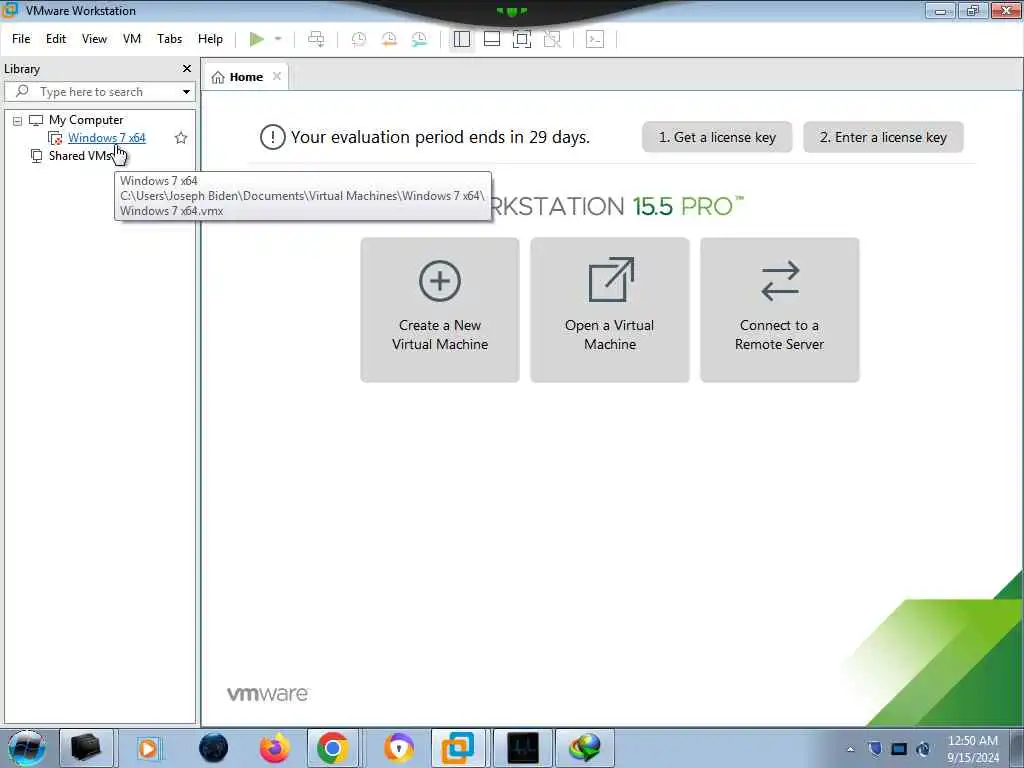This screenshot has height=768, width=1024.
Task: Open the power options dropdown arrow
Action: (278, 39)
